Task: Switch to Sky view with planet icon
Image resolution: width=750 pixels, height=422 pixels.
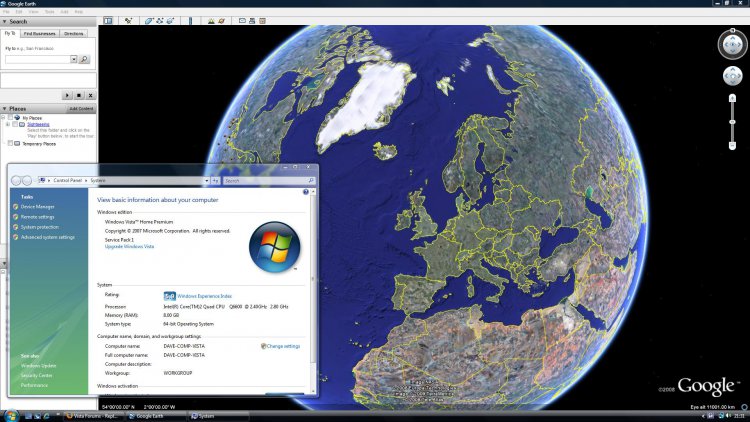Action: 221,21
